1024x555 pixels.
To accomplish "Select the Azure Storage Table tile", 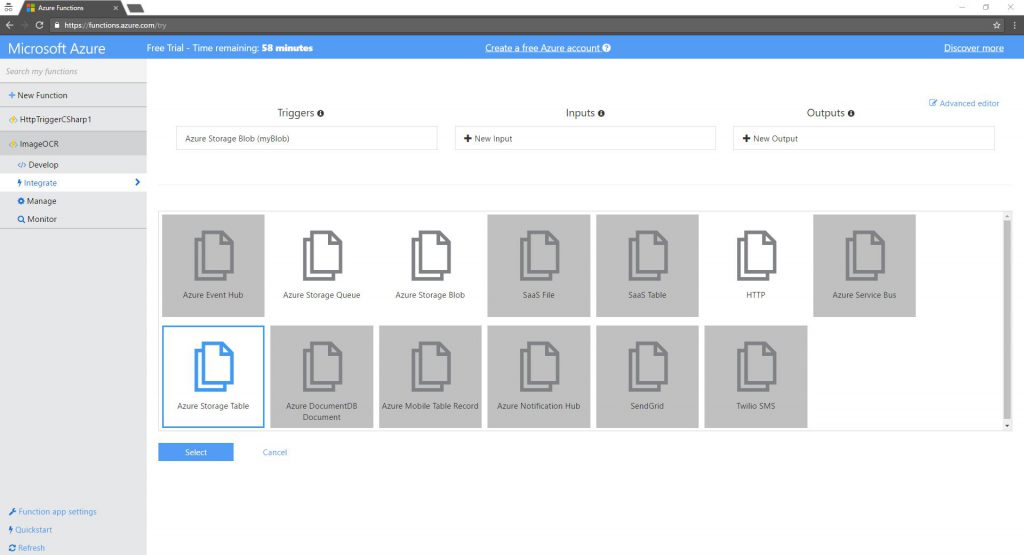I will click(x=213, y=376).
